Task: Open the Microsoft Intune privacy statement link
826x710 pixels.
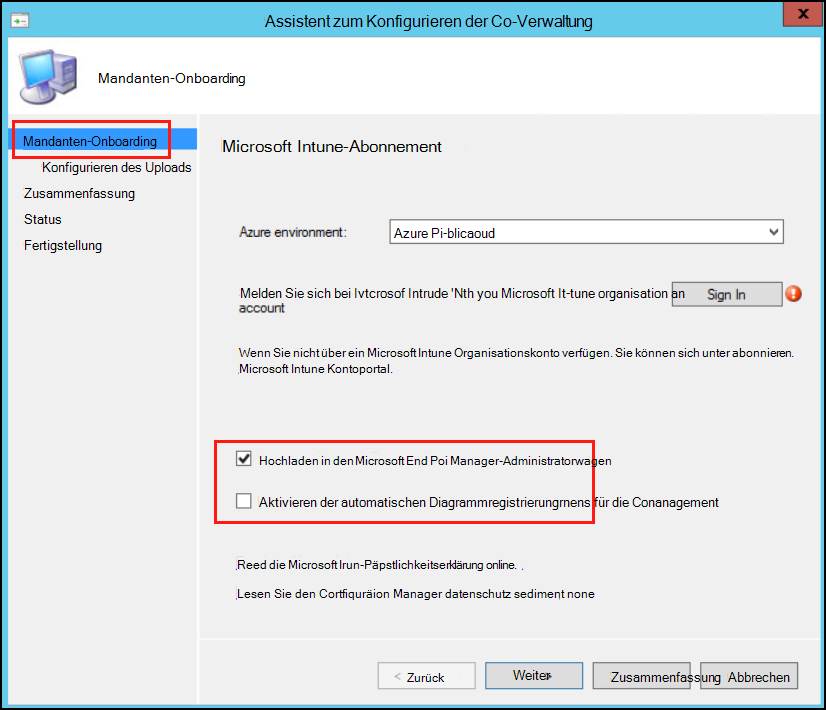Action: click(376, 565)
